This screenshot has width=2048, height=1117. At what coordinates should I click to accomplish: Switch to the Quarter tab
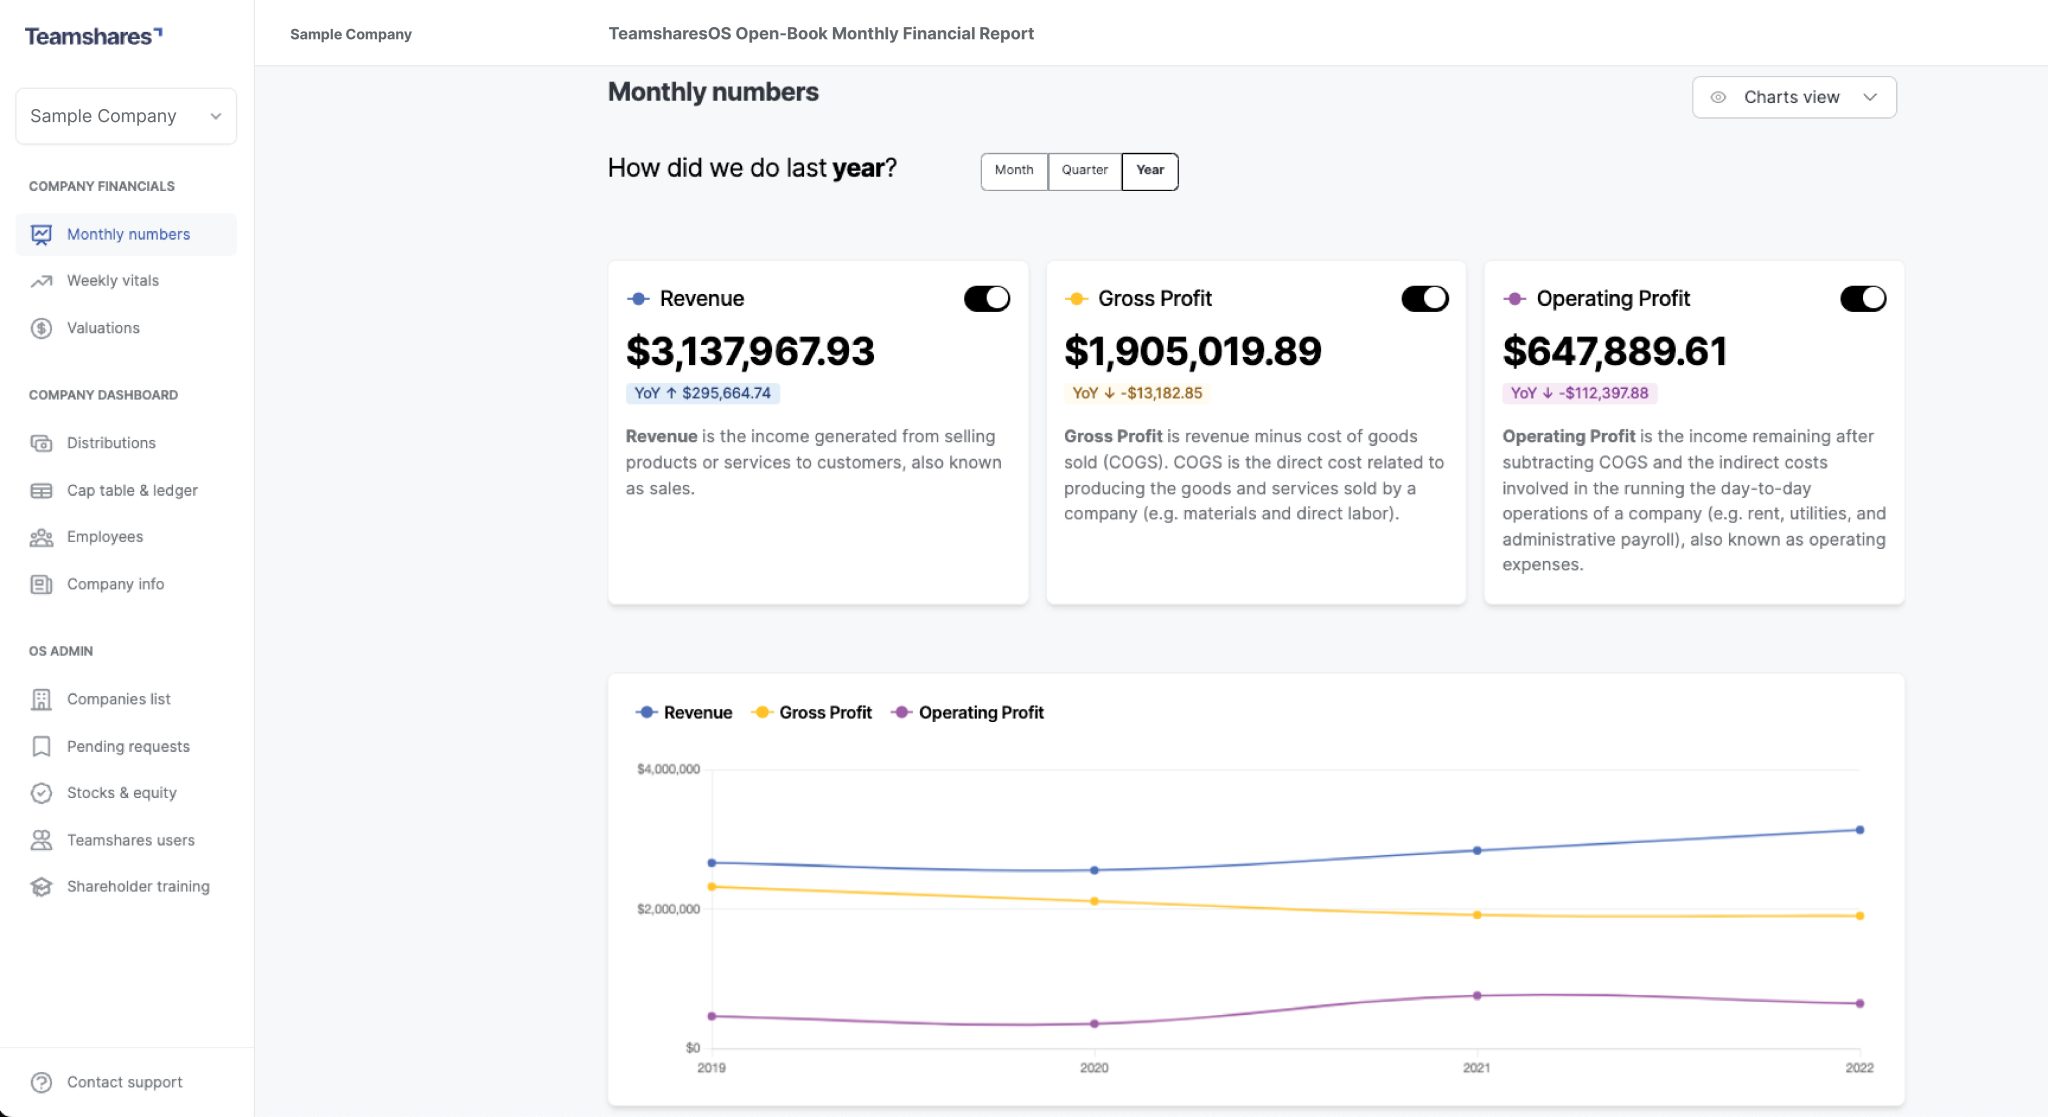point(1084,171)
